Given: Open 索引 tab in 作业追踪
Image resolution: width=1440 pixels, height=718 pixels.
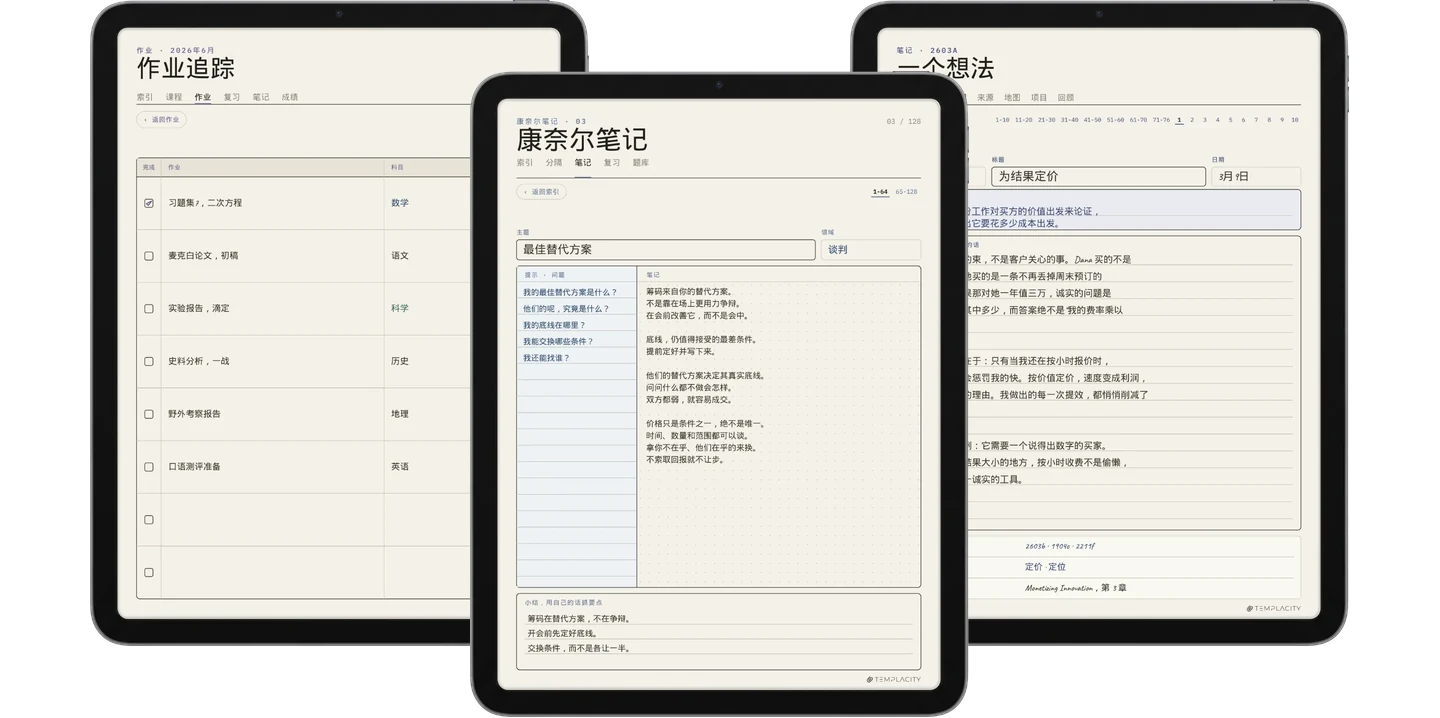Looking at the screenshot, I should pyautogui.click(x=145, y=97).
